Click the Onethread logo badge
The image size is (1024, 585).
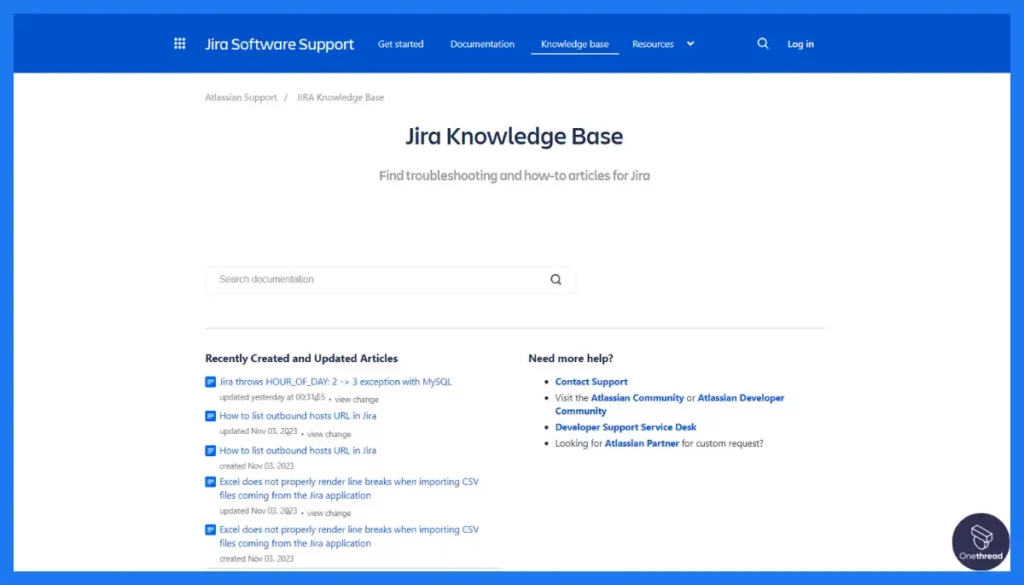980,541
